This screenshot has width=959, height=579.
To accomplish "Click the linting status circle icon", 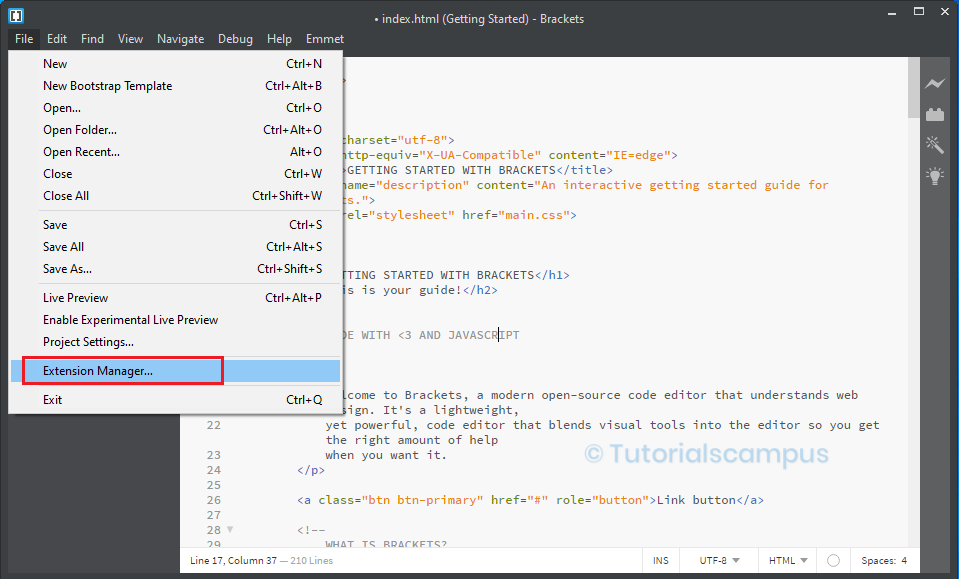I will click(x=833, y=561).
